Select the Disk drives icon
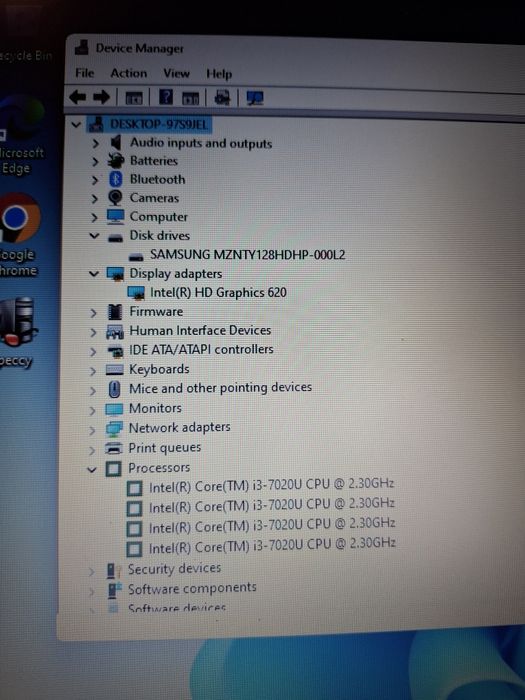Viewport: 525px width, 700px height. pos(115,238)
